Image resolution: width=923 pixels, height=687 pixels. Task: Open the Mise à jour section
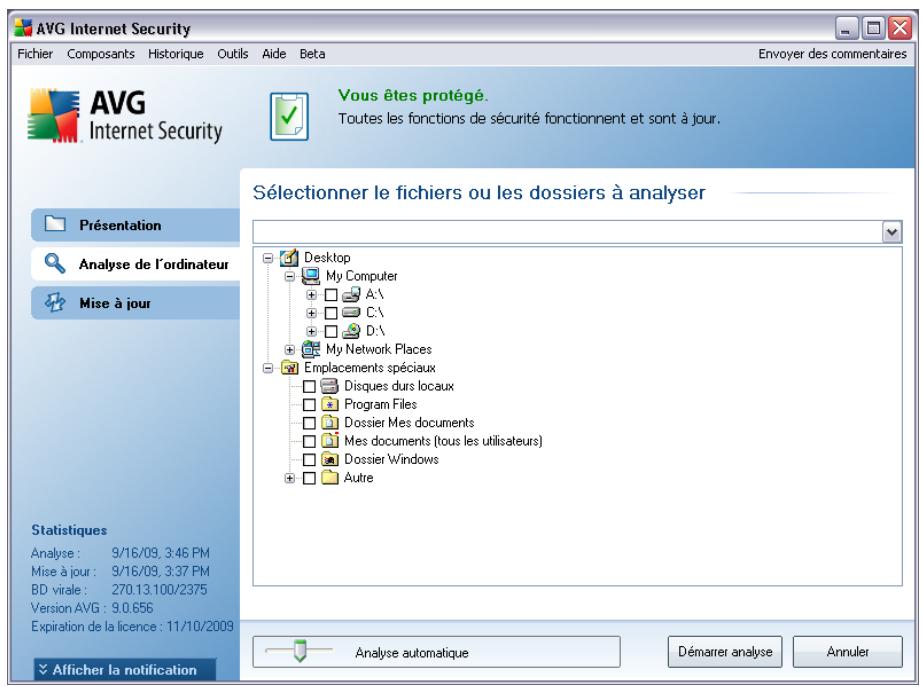pos(135,303)
